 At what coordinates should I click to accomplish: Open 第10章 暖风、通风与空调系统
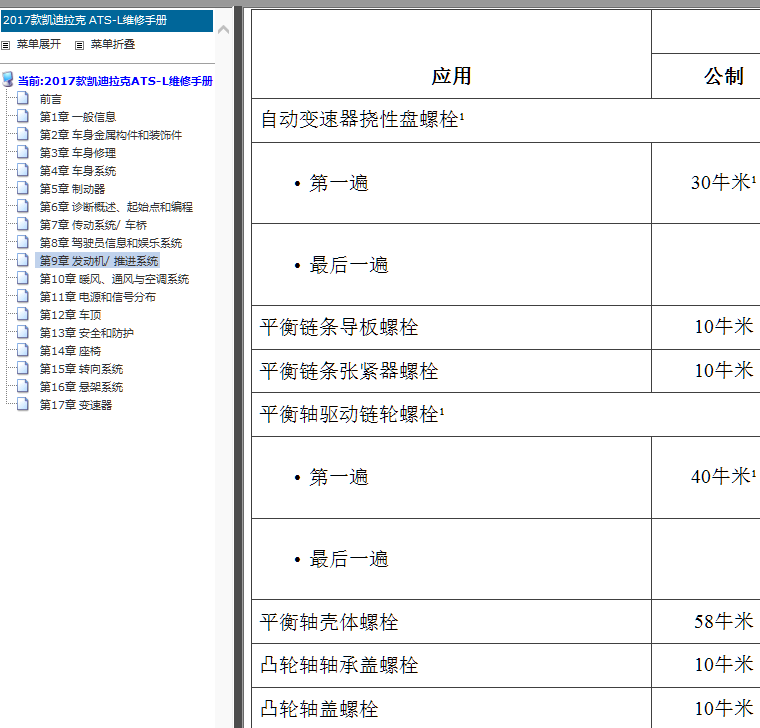114,279
